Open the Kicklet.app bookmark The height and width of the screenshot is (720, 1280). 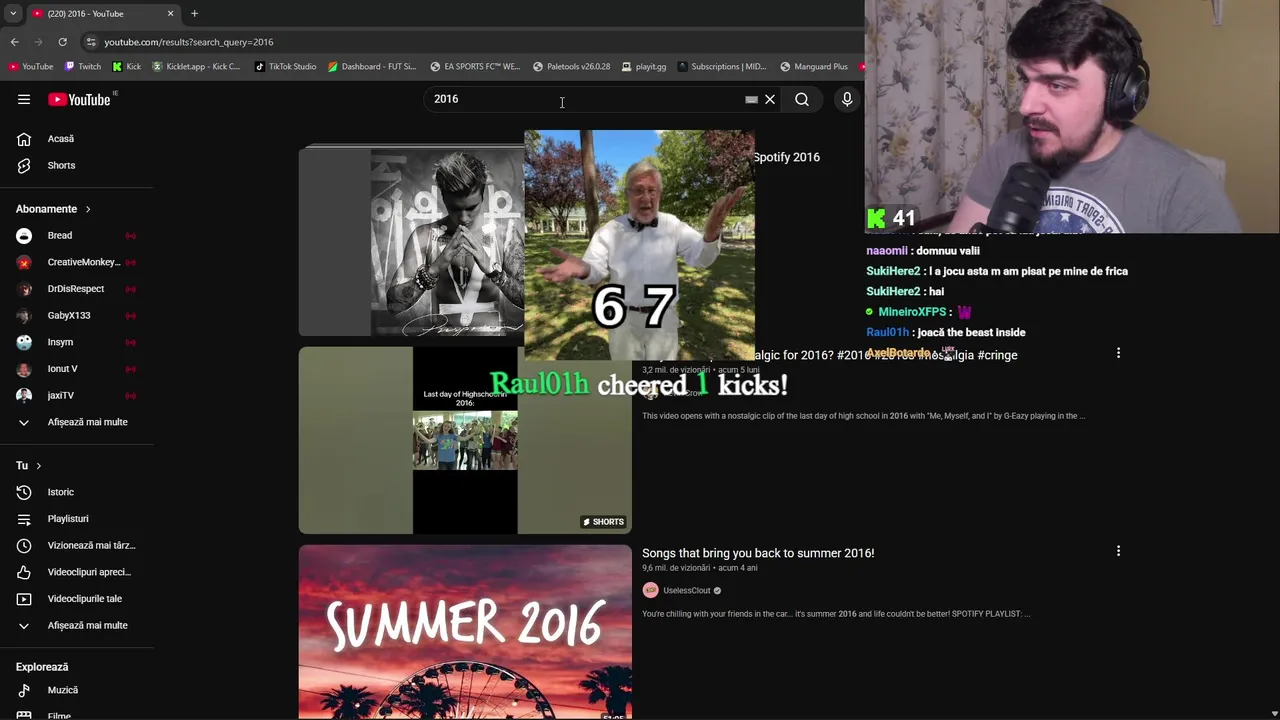click(x=197, y=66)
